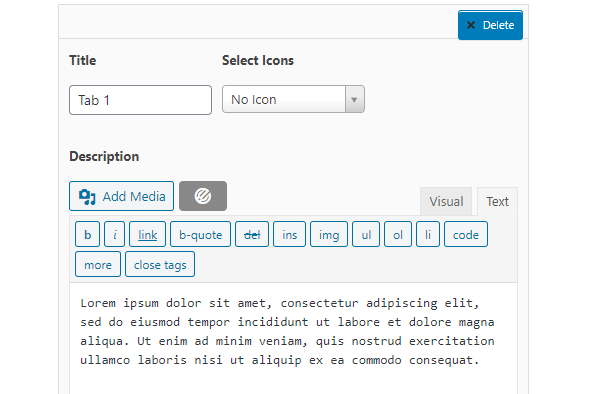Insert list item with li button
Screen dimensions: 600x394
[428, 234]
